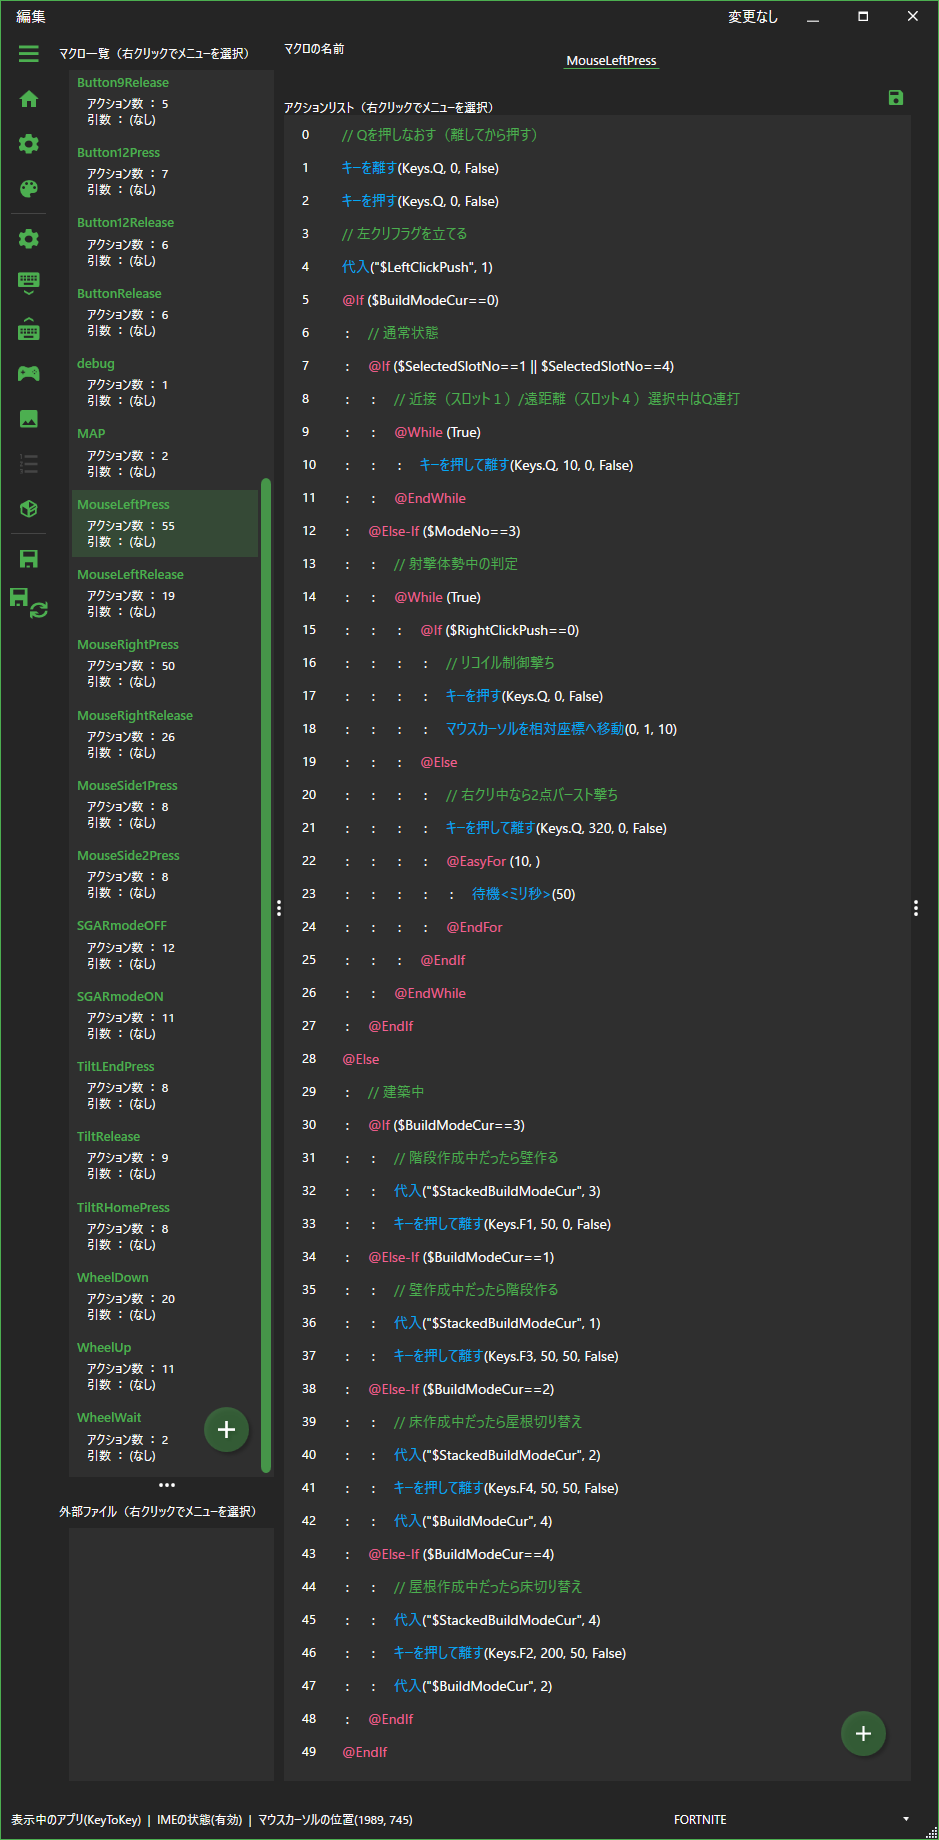The image size is (939, 1840).
Task: Go to the Home icon in the sidebar
Action: click(x=29, y=99)
